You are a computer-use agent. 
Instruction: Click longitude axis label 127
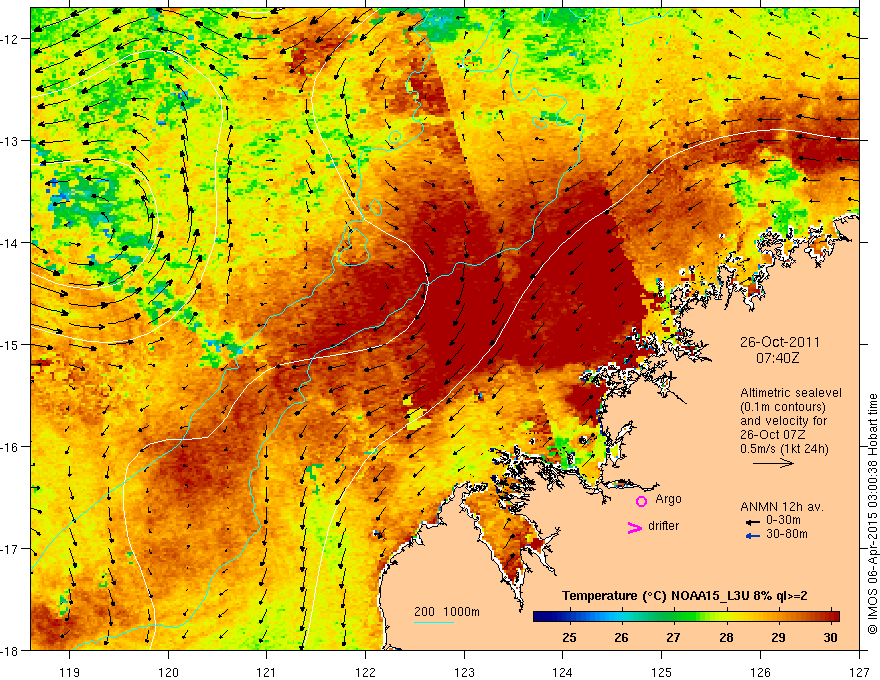coord(859,673)
